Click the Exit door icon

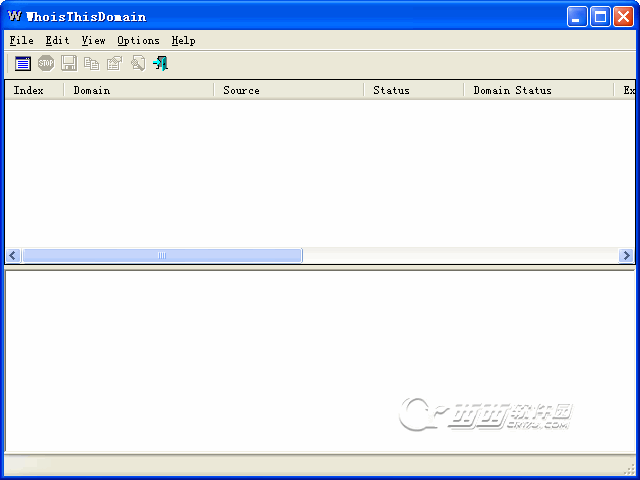tap(160, 64)
